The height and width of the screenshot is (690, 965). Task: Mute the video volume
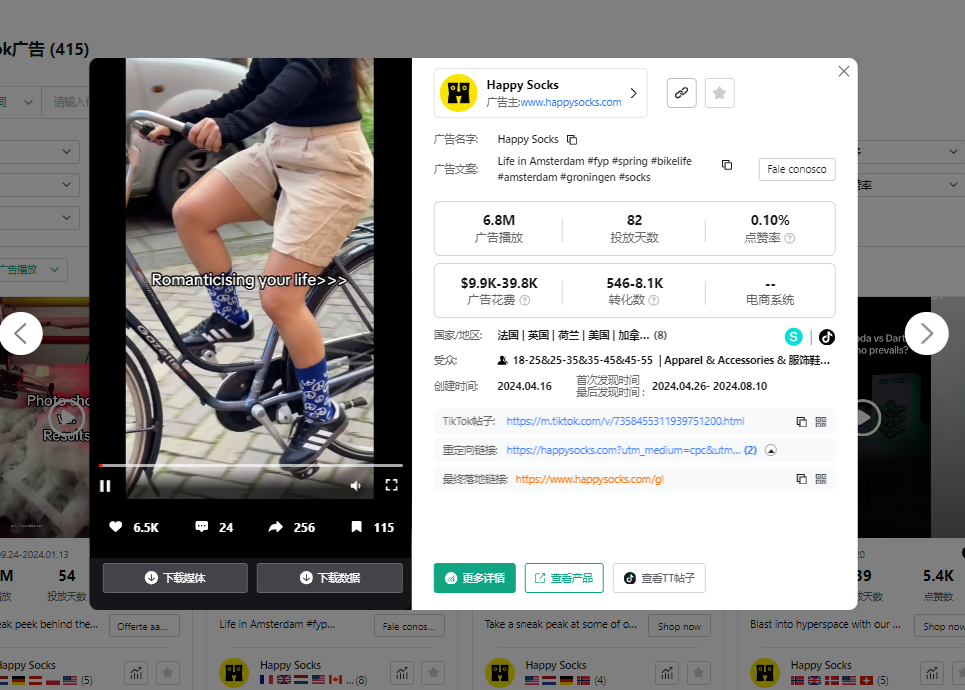[x=356, y=486]
